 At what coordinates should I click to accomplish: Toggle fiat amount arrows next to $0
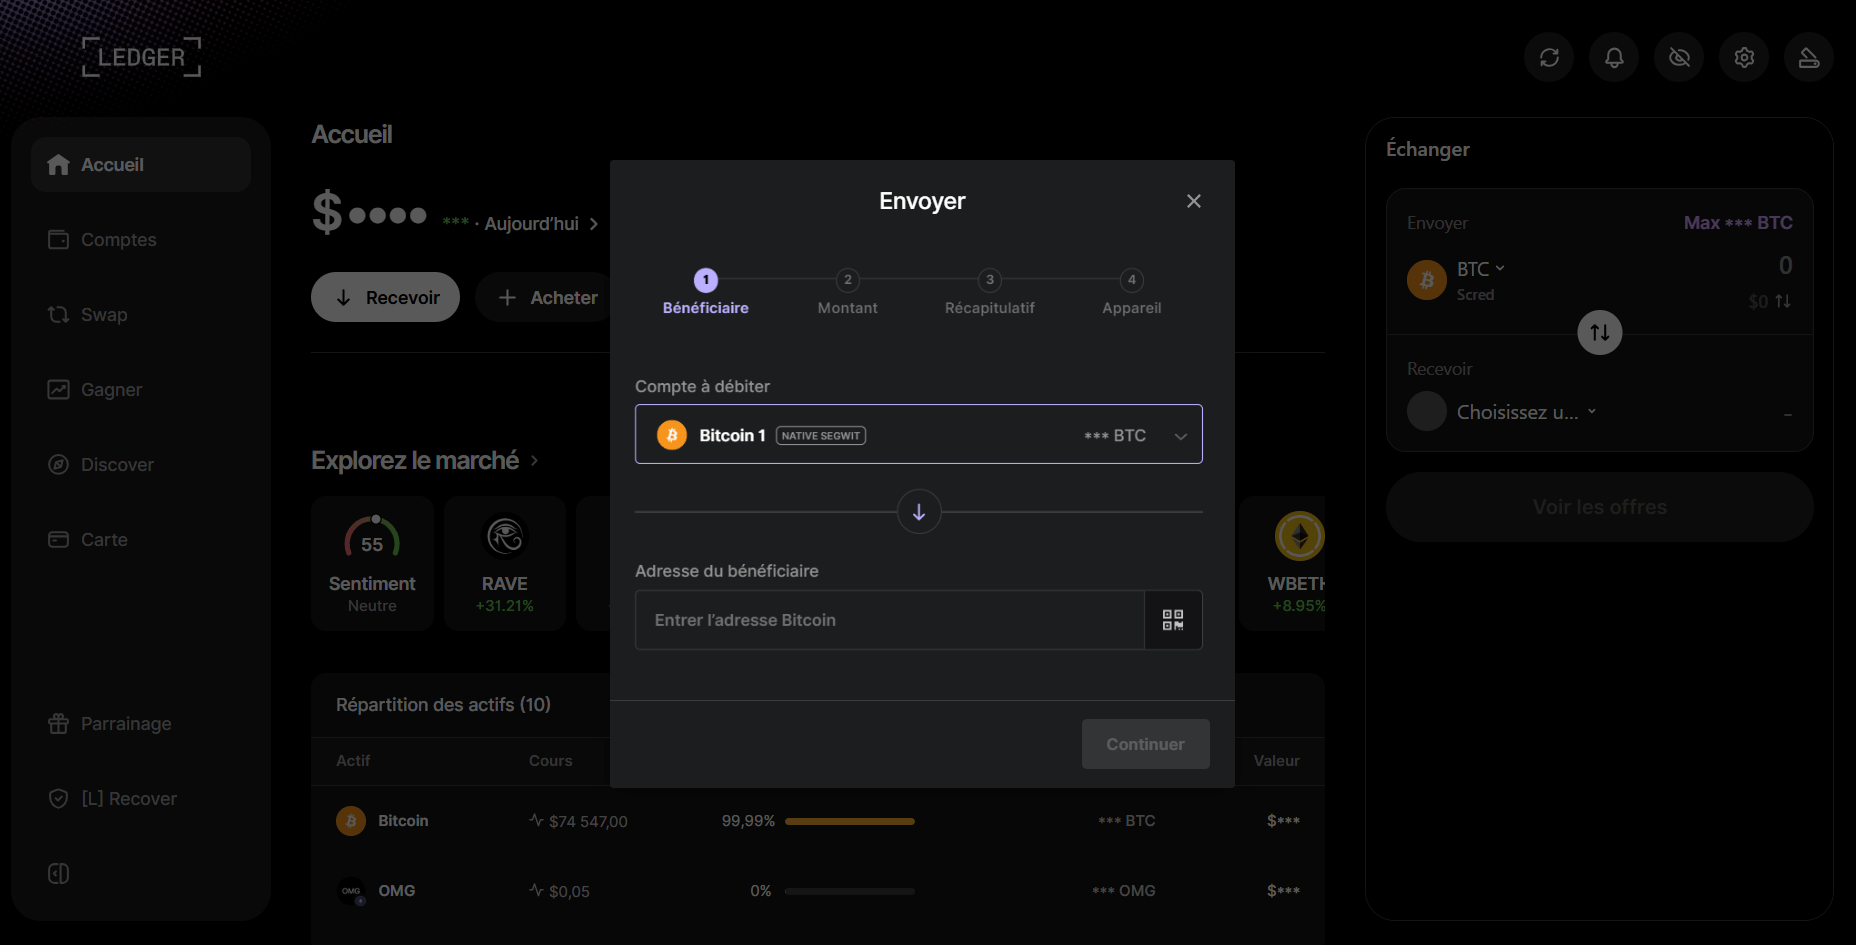(x=1783, y=301)
